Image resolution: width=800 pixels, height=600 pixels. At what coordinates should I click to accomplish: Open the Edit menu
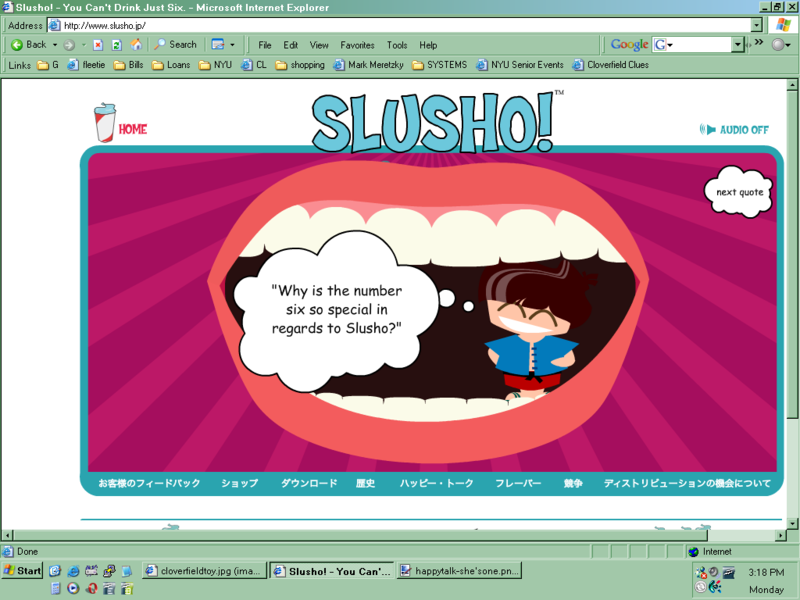click(291, 45)
